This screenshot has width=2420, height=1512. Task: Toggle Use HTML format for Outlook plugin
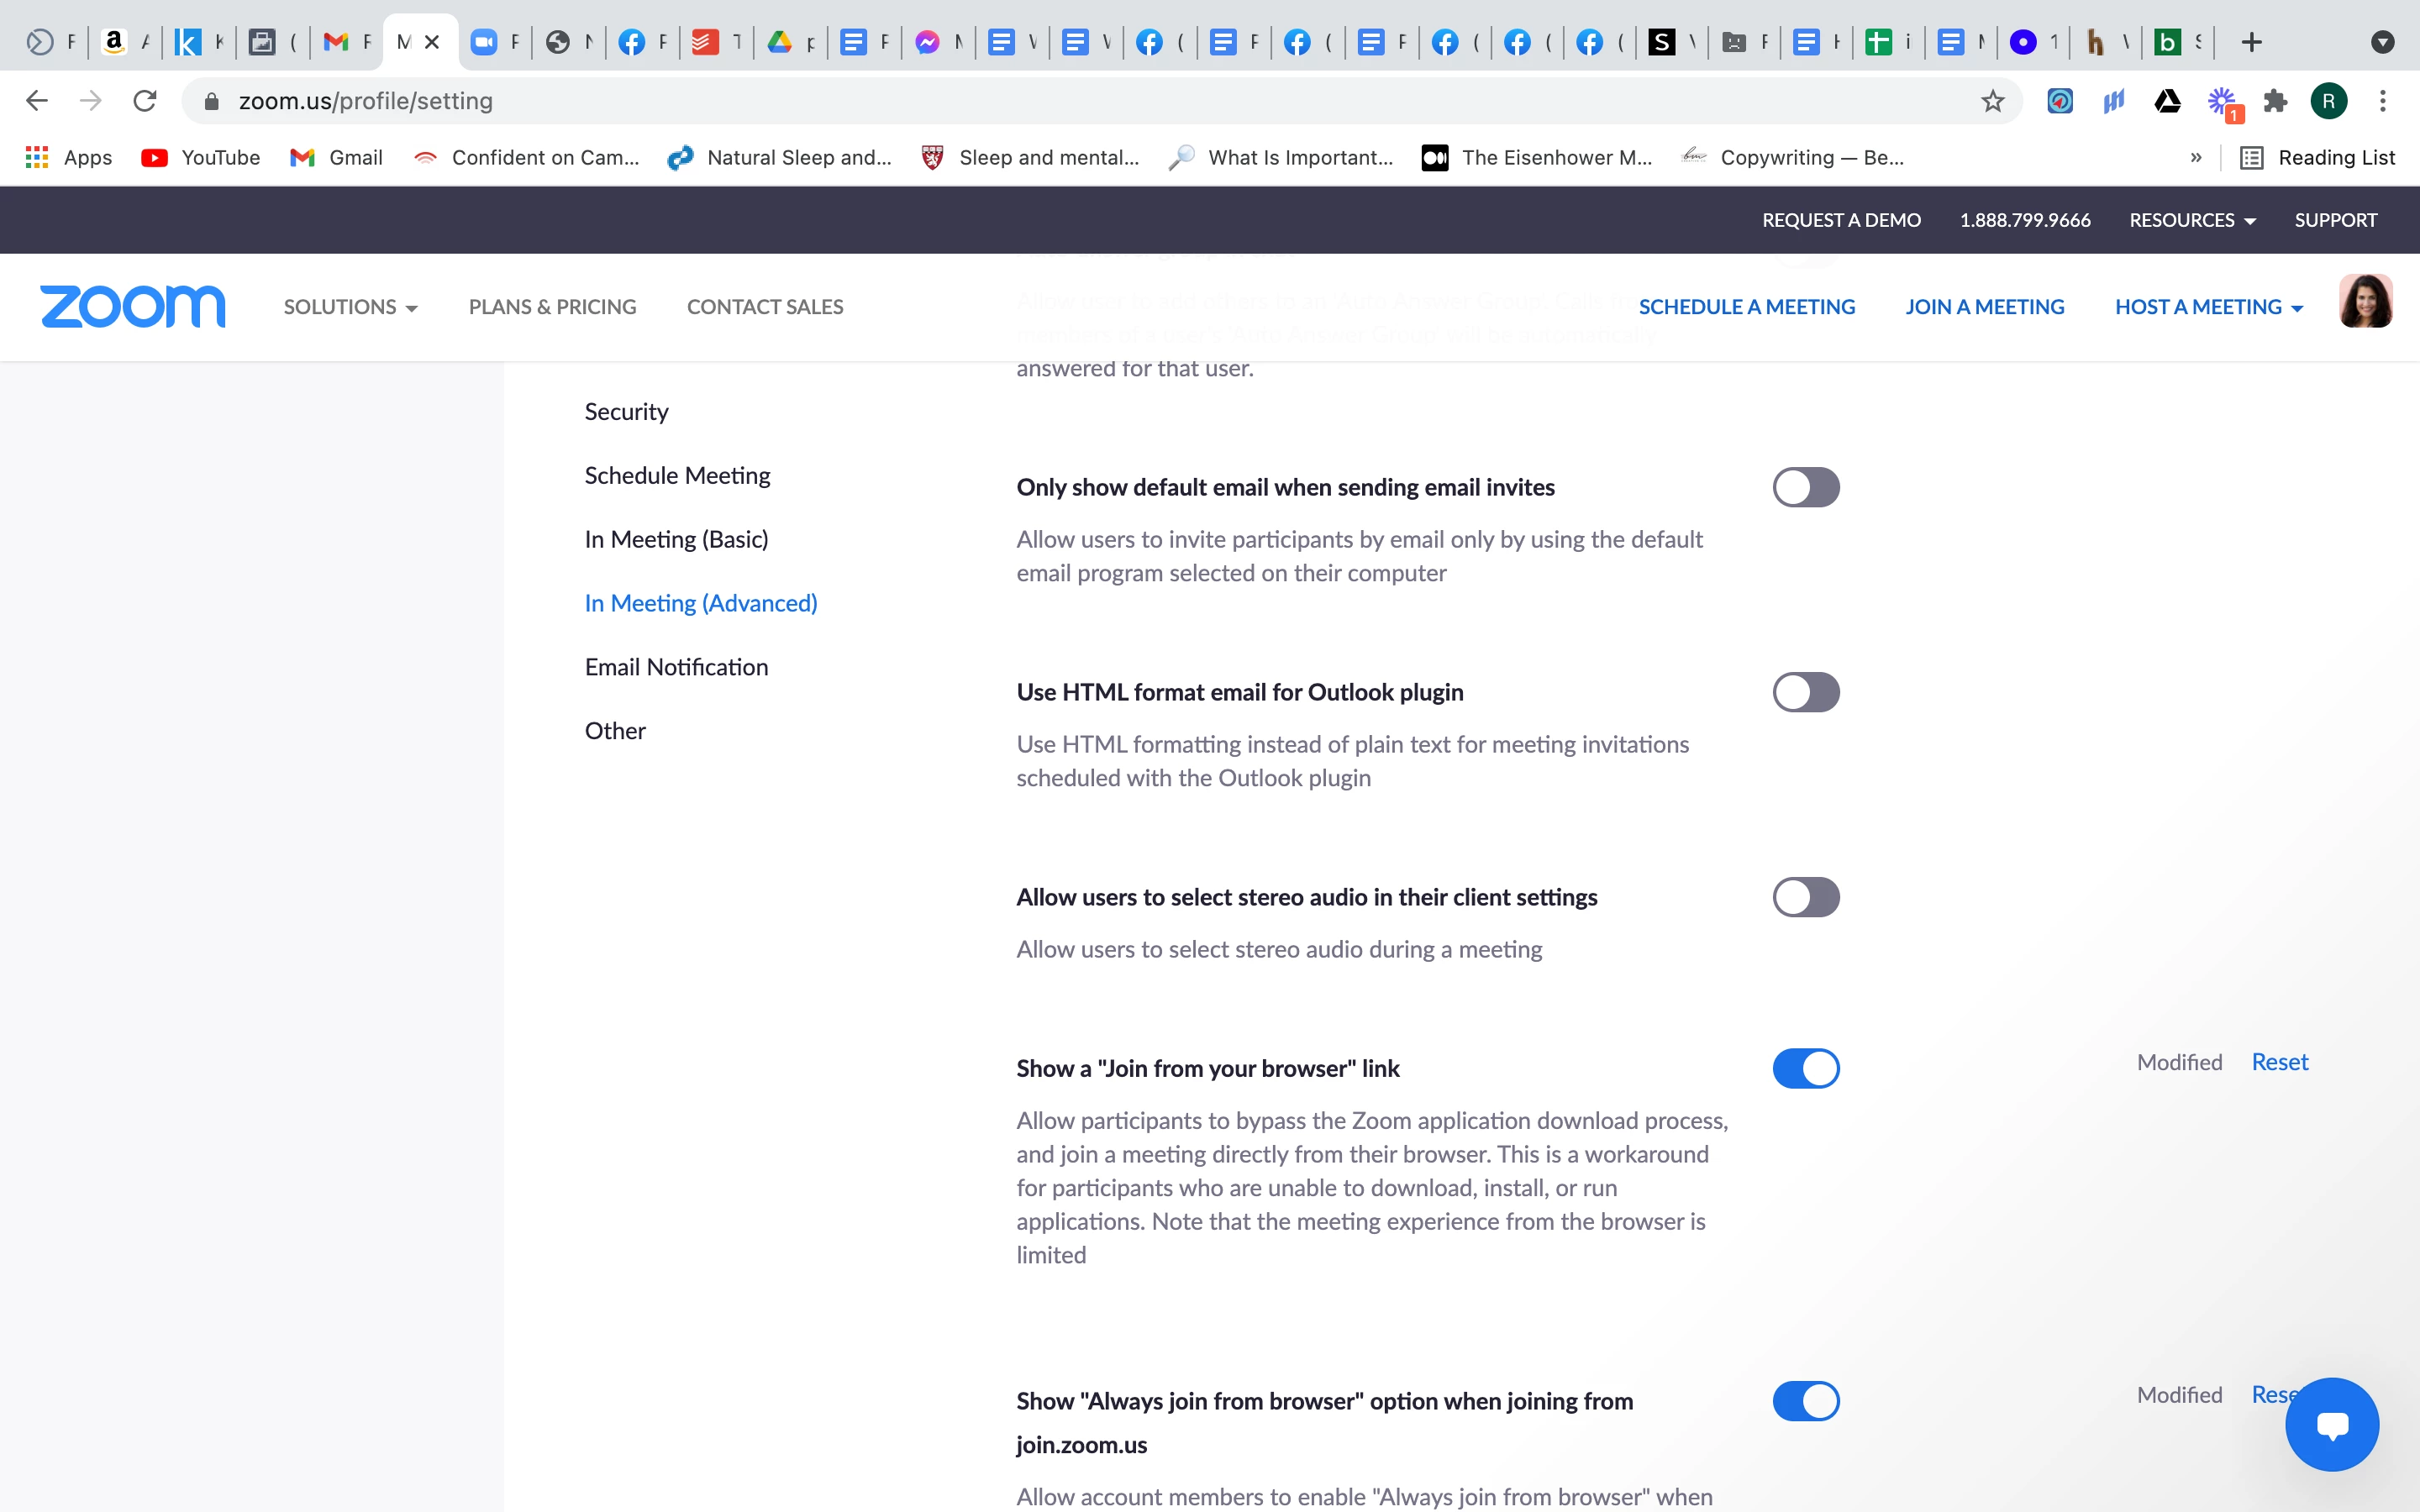coord(1805,692)
